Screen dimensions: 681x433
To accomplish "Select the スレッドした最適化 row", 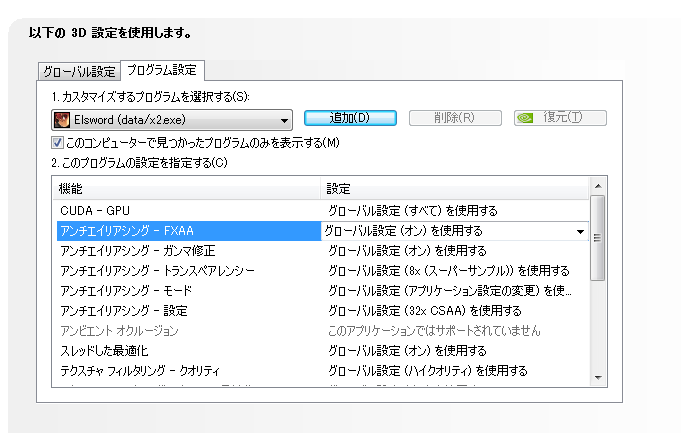I will pos(321,350).
